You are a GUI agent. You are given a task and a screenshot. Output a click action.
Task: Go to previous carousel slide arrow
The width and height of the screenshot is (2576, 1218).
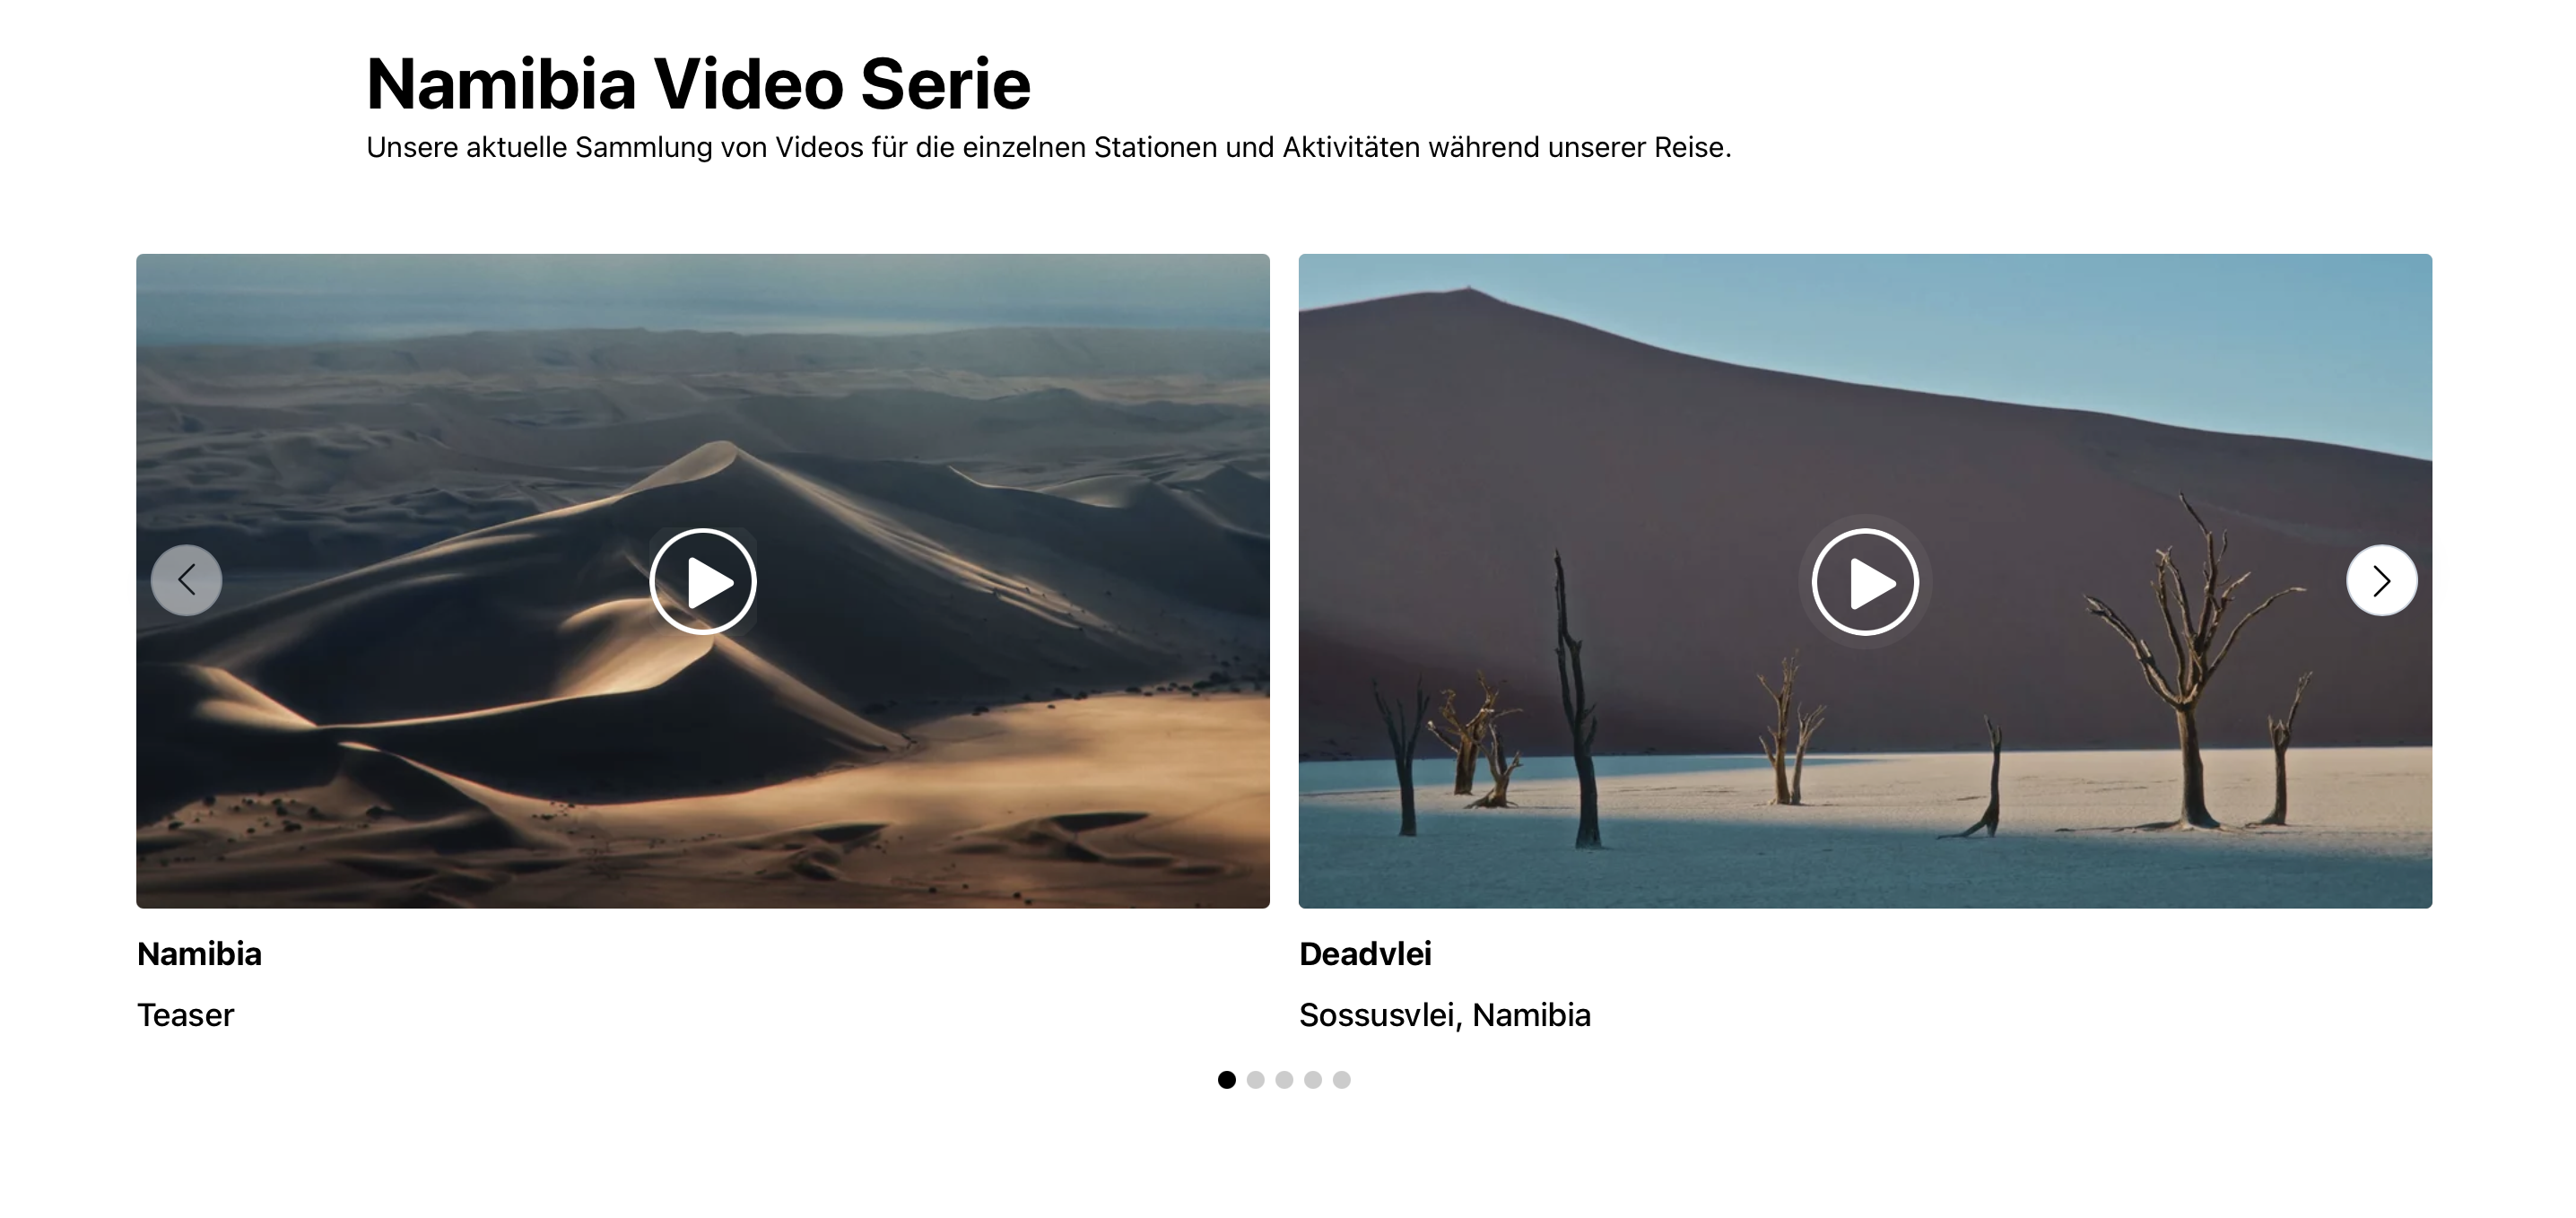pos(186,580)
